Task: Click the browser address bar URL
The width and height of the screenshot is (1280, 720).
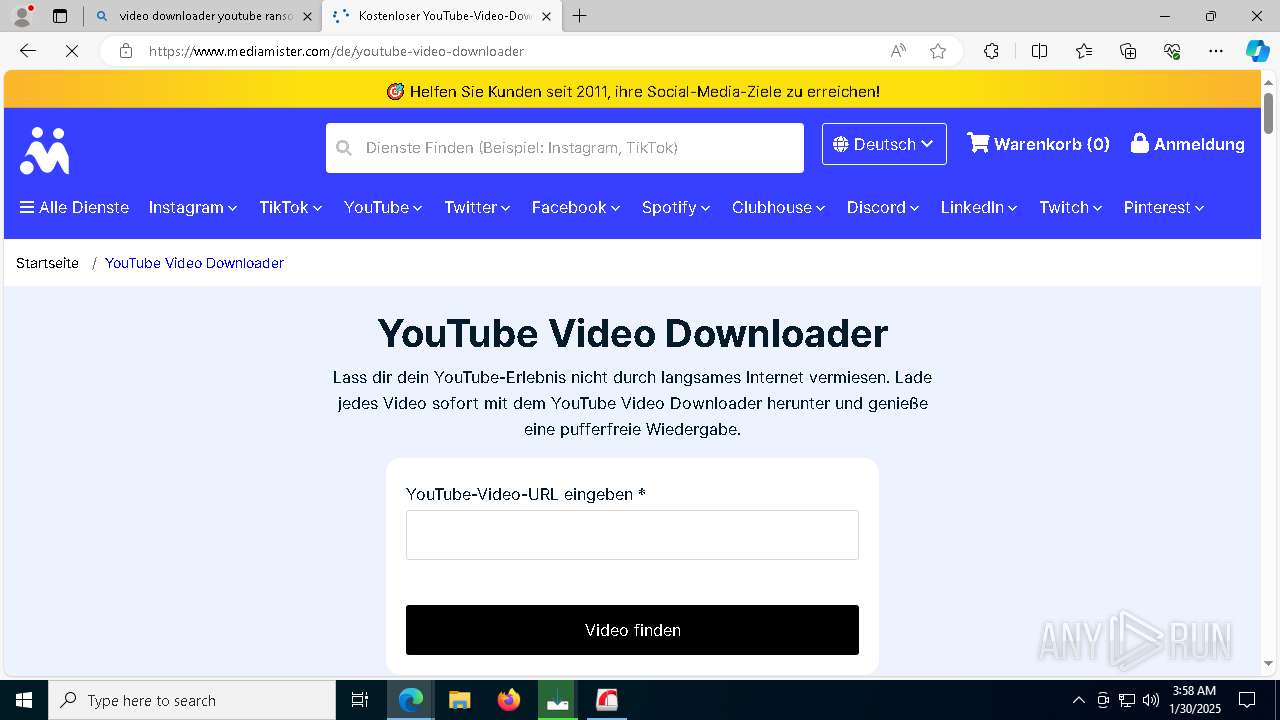Action: [336, 51]
